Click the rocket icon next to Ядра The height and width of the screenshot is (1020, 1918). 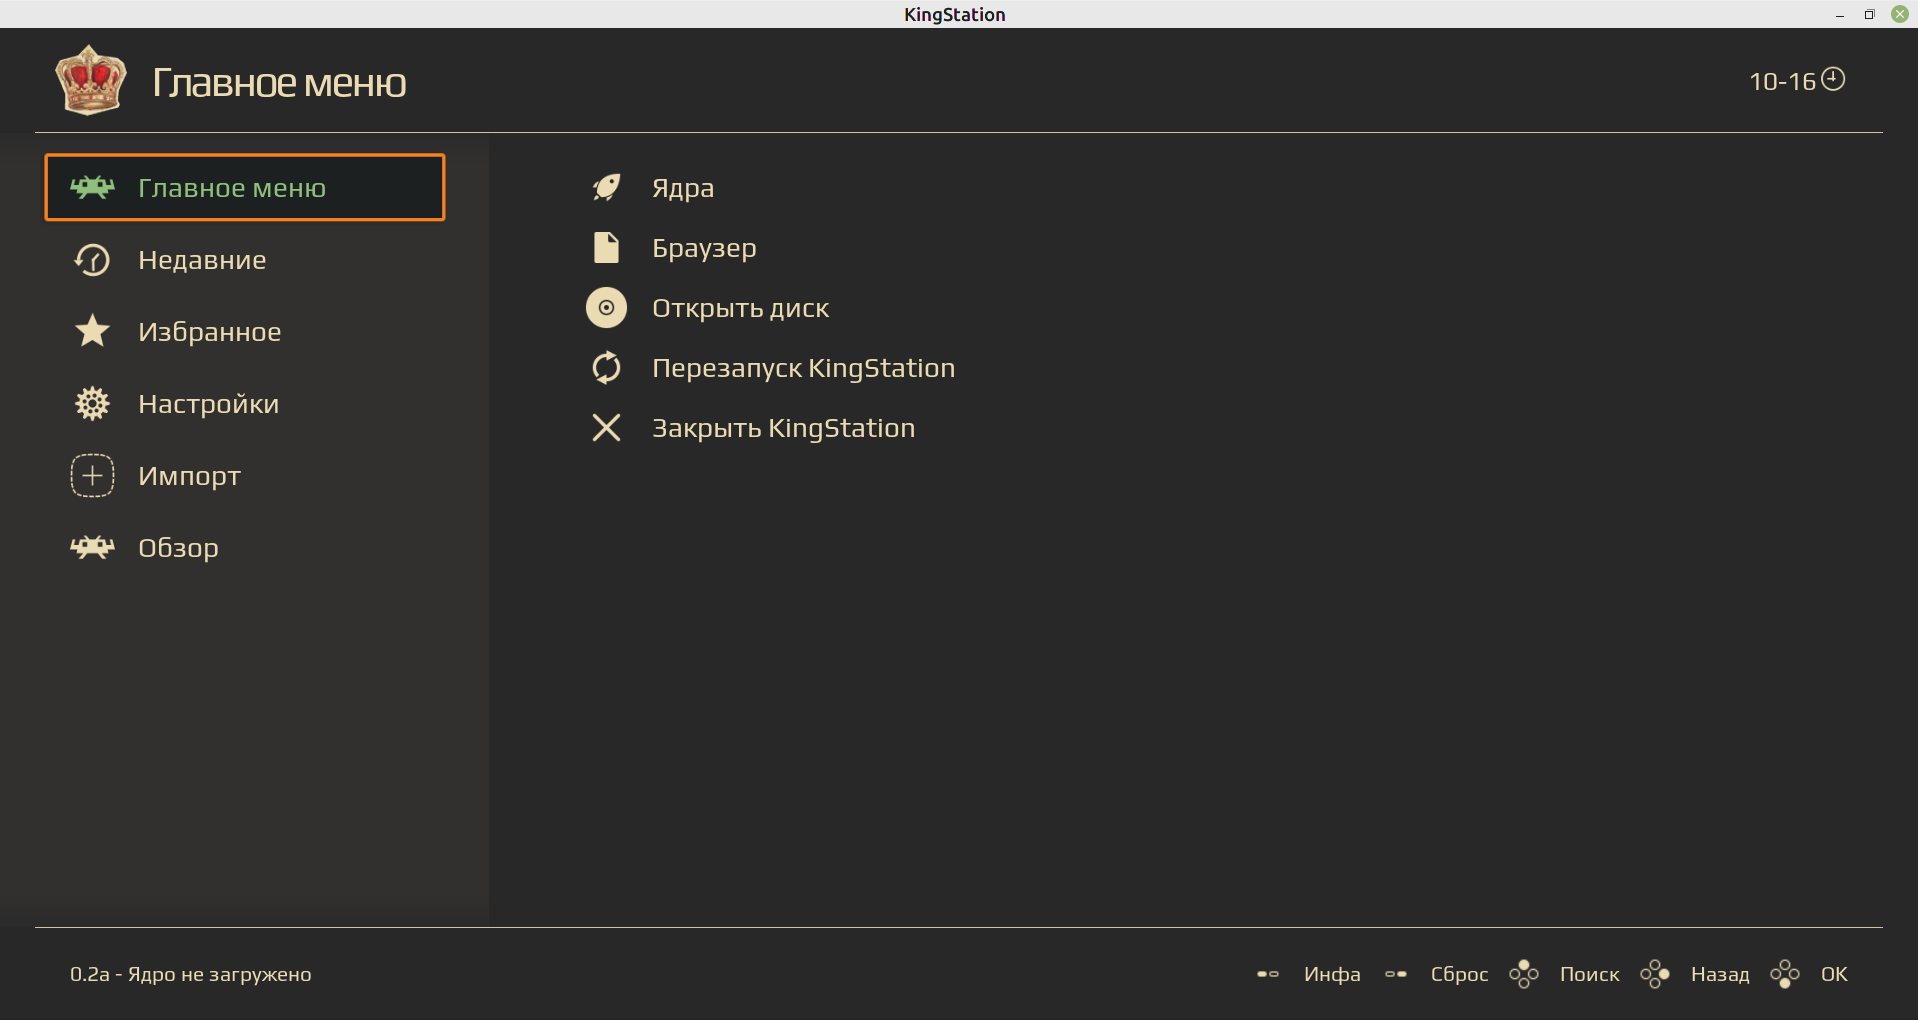tap(606, 188)
